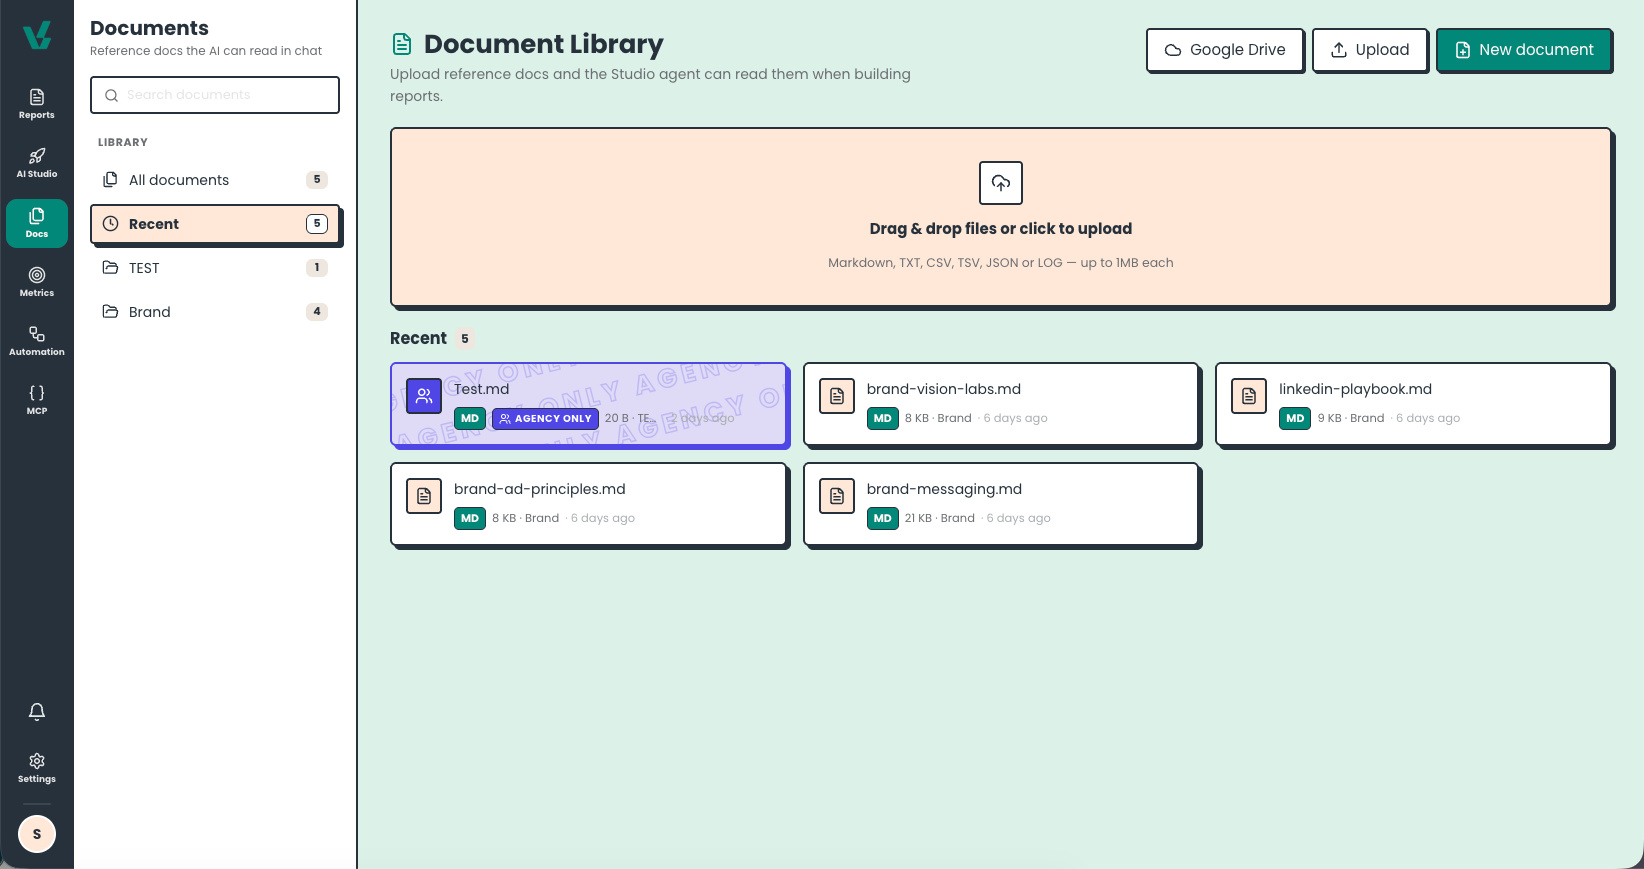
Task: Open notifications bell
Action: point(37,712)
